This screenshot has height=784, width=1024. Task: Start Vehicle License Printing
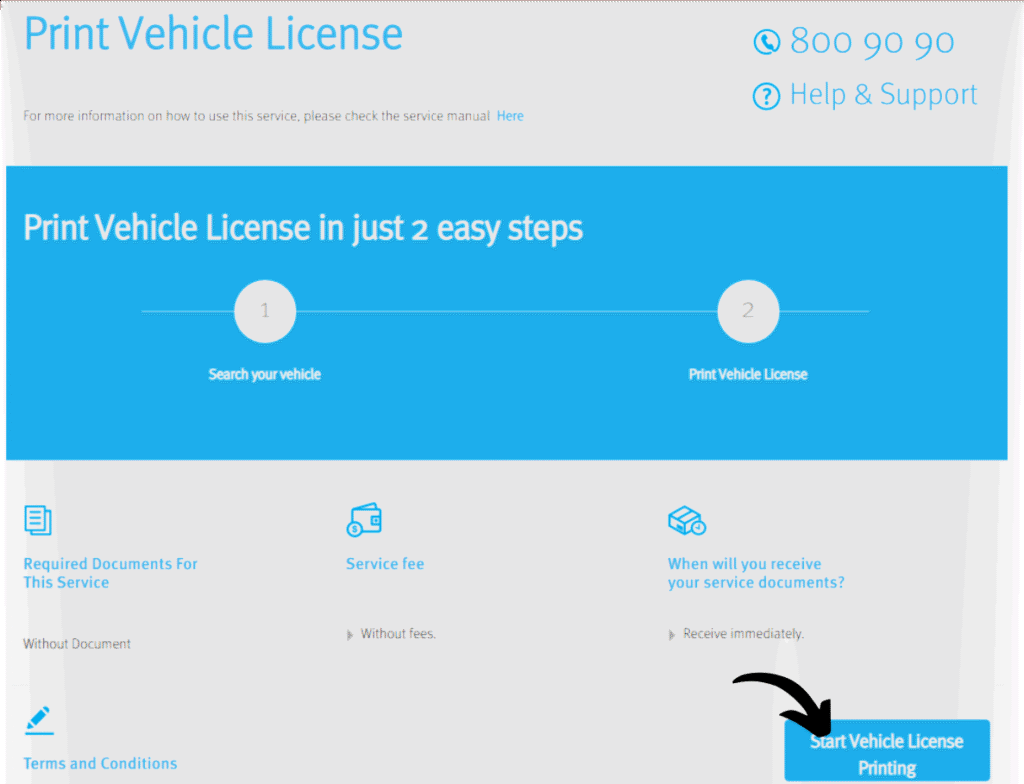pos(887,751)
